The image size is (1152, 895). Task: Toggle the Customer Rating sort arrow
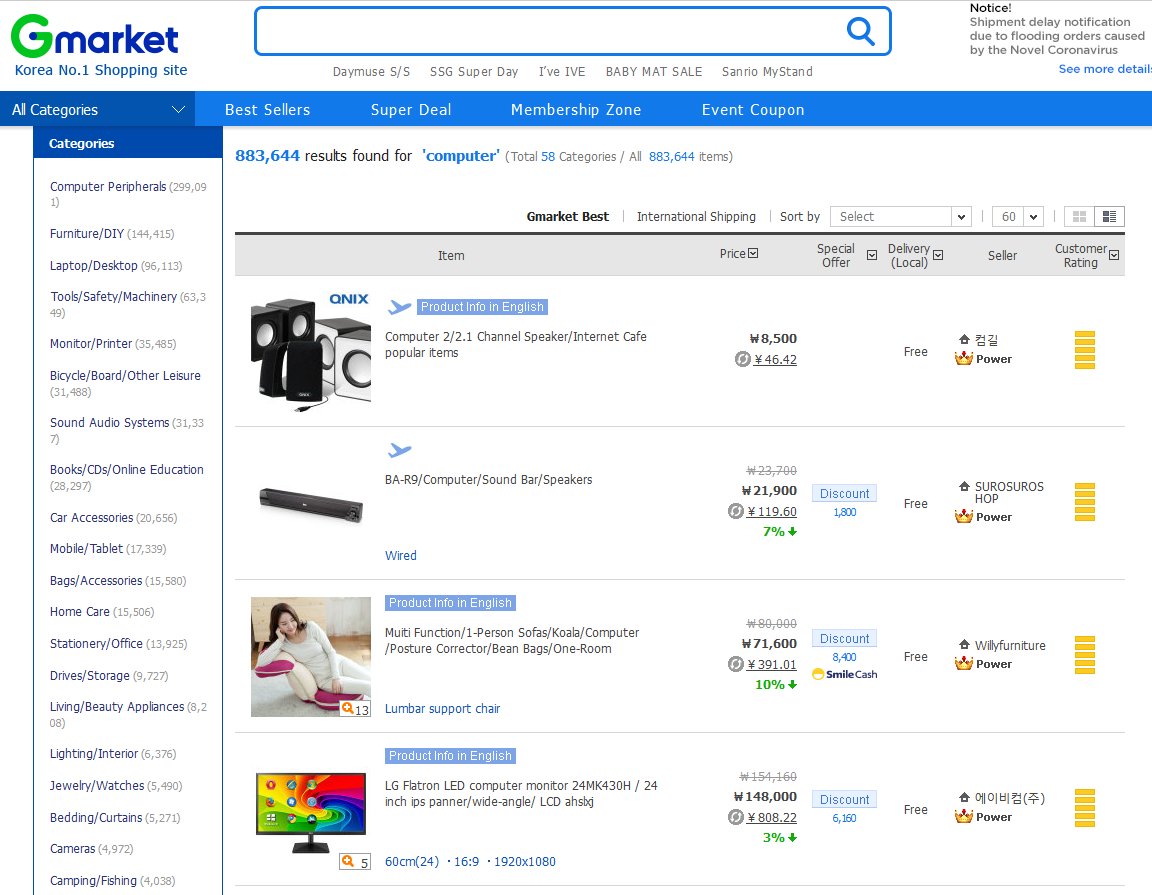[x=1114, y=256]
